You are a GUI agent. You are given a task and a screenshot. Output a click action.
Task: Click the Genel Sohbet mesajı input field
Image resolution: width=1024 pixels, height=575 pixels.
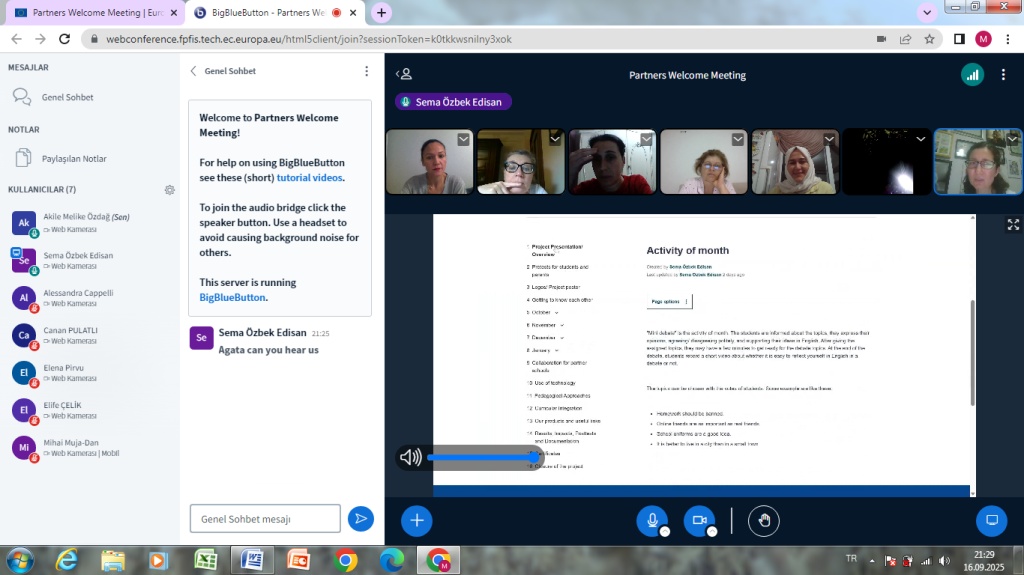[265, 519]
